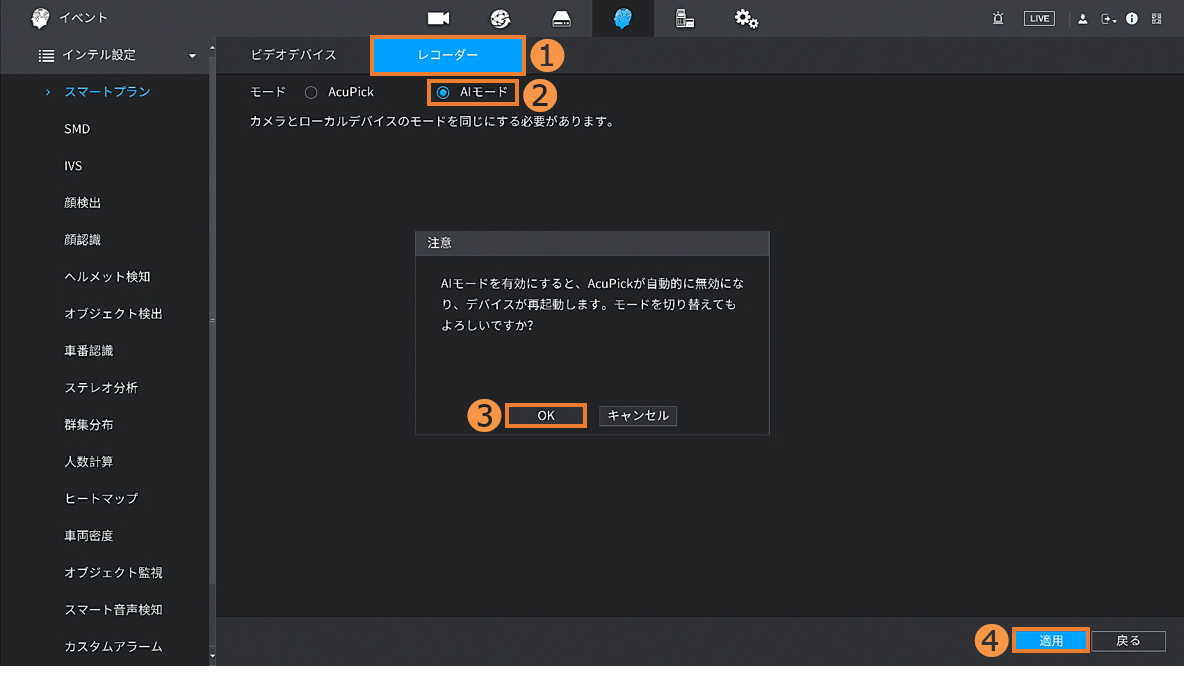Confirm the dialog with OK
Screen dimensions: 1184x690
click(x=545, y=416)
